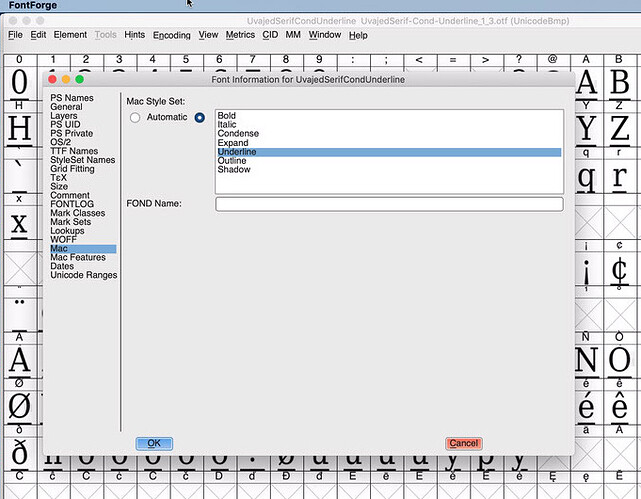Select the Ø glyph cell
641x499 pixels.
[19, 406]
